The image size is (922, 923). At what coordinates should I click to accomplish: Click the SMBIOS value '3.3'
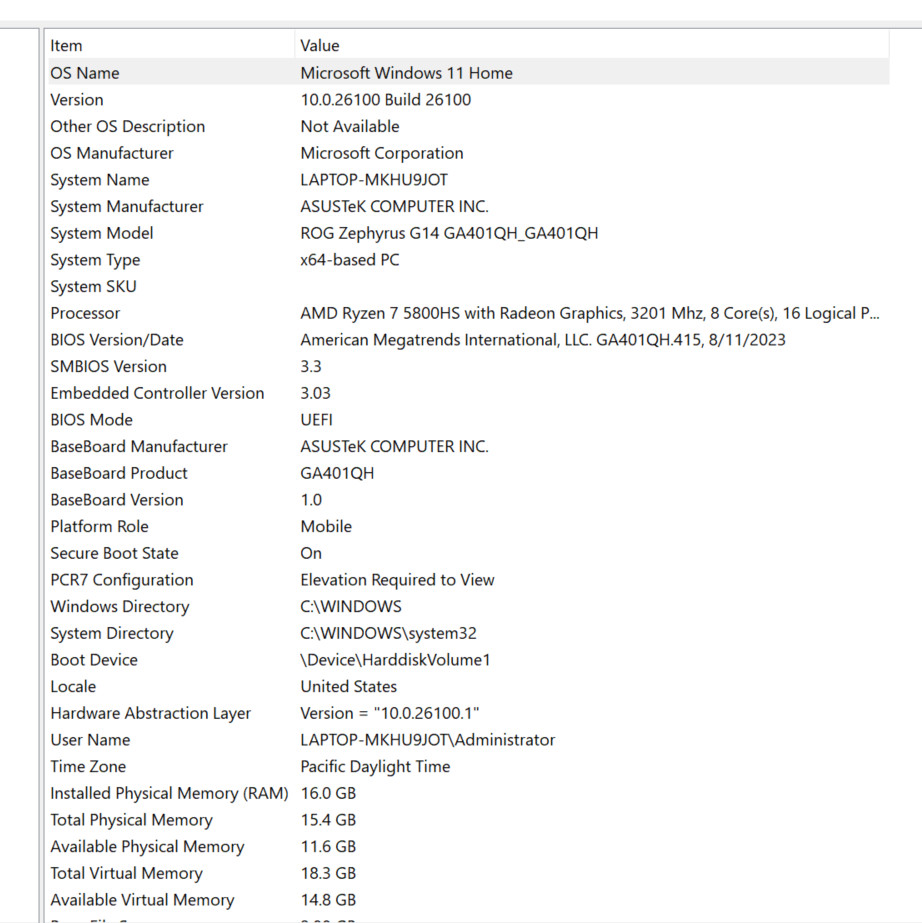point(311,367)
